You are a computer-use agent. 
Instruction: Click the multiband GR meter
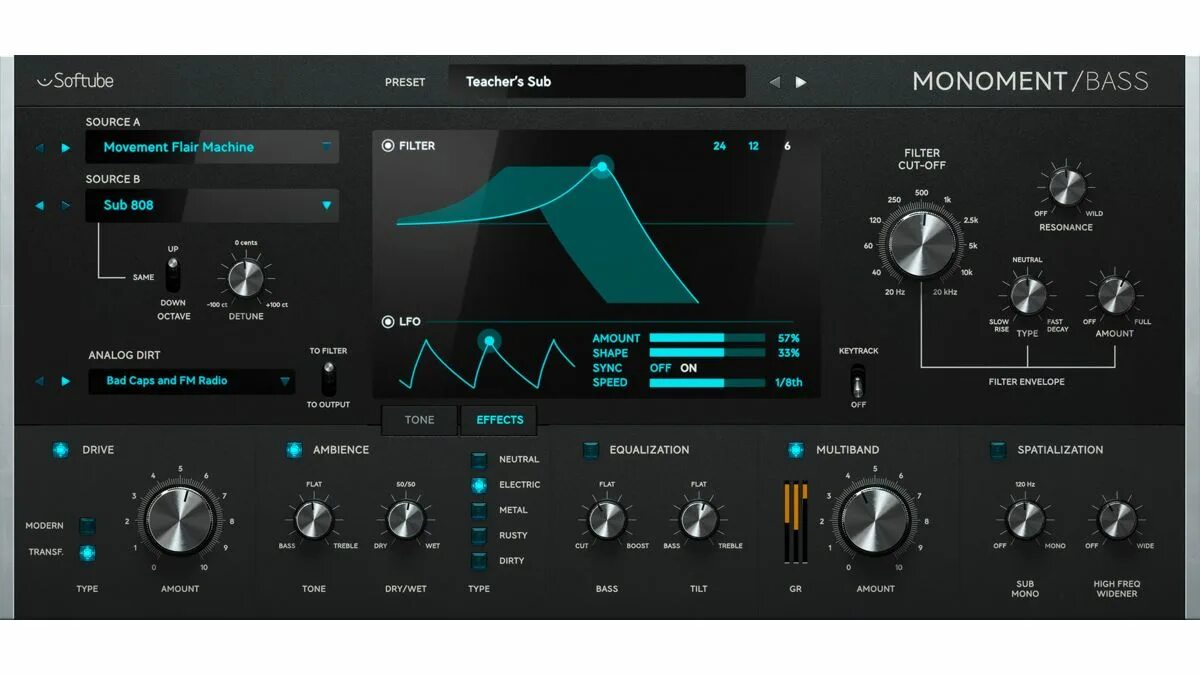point(795,522)
